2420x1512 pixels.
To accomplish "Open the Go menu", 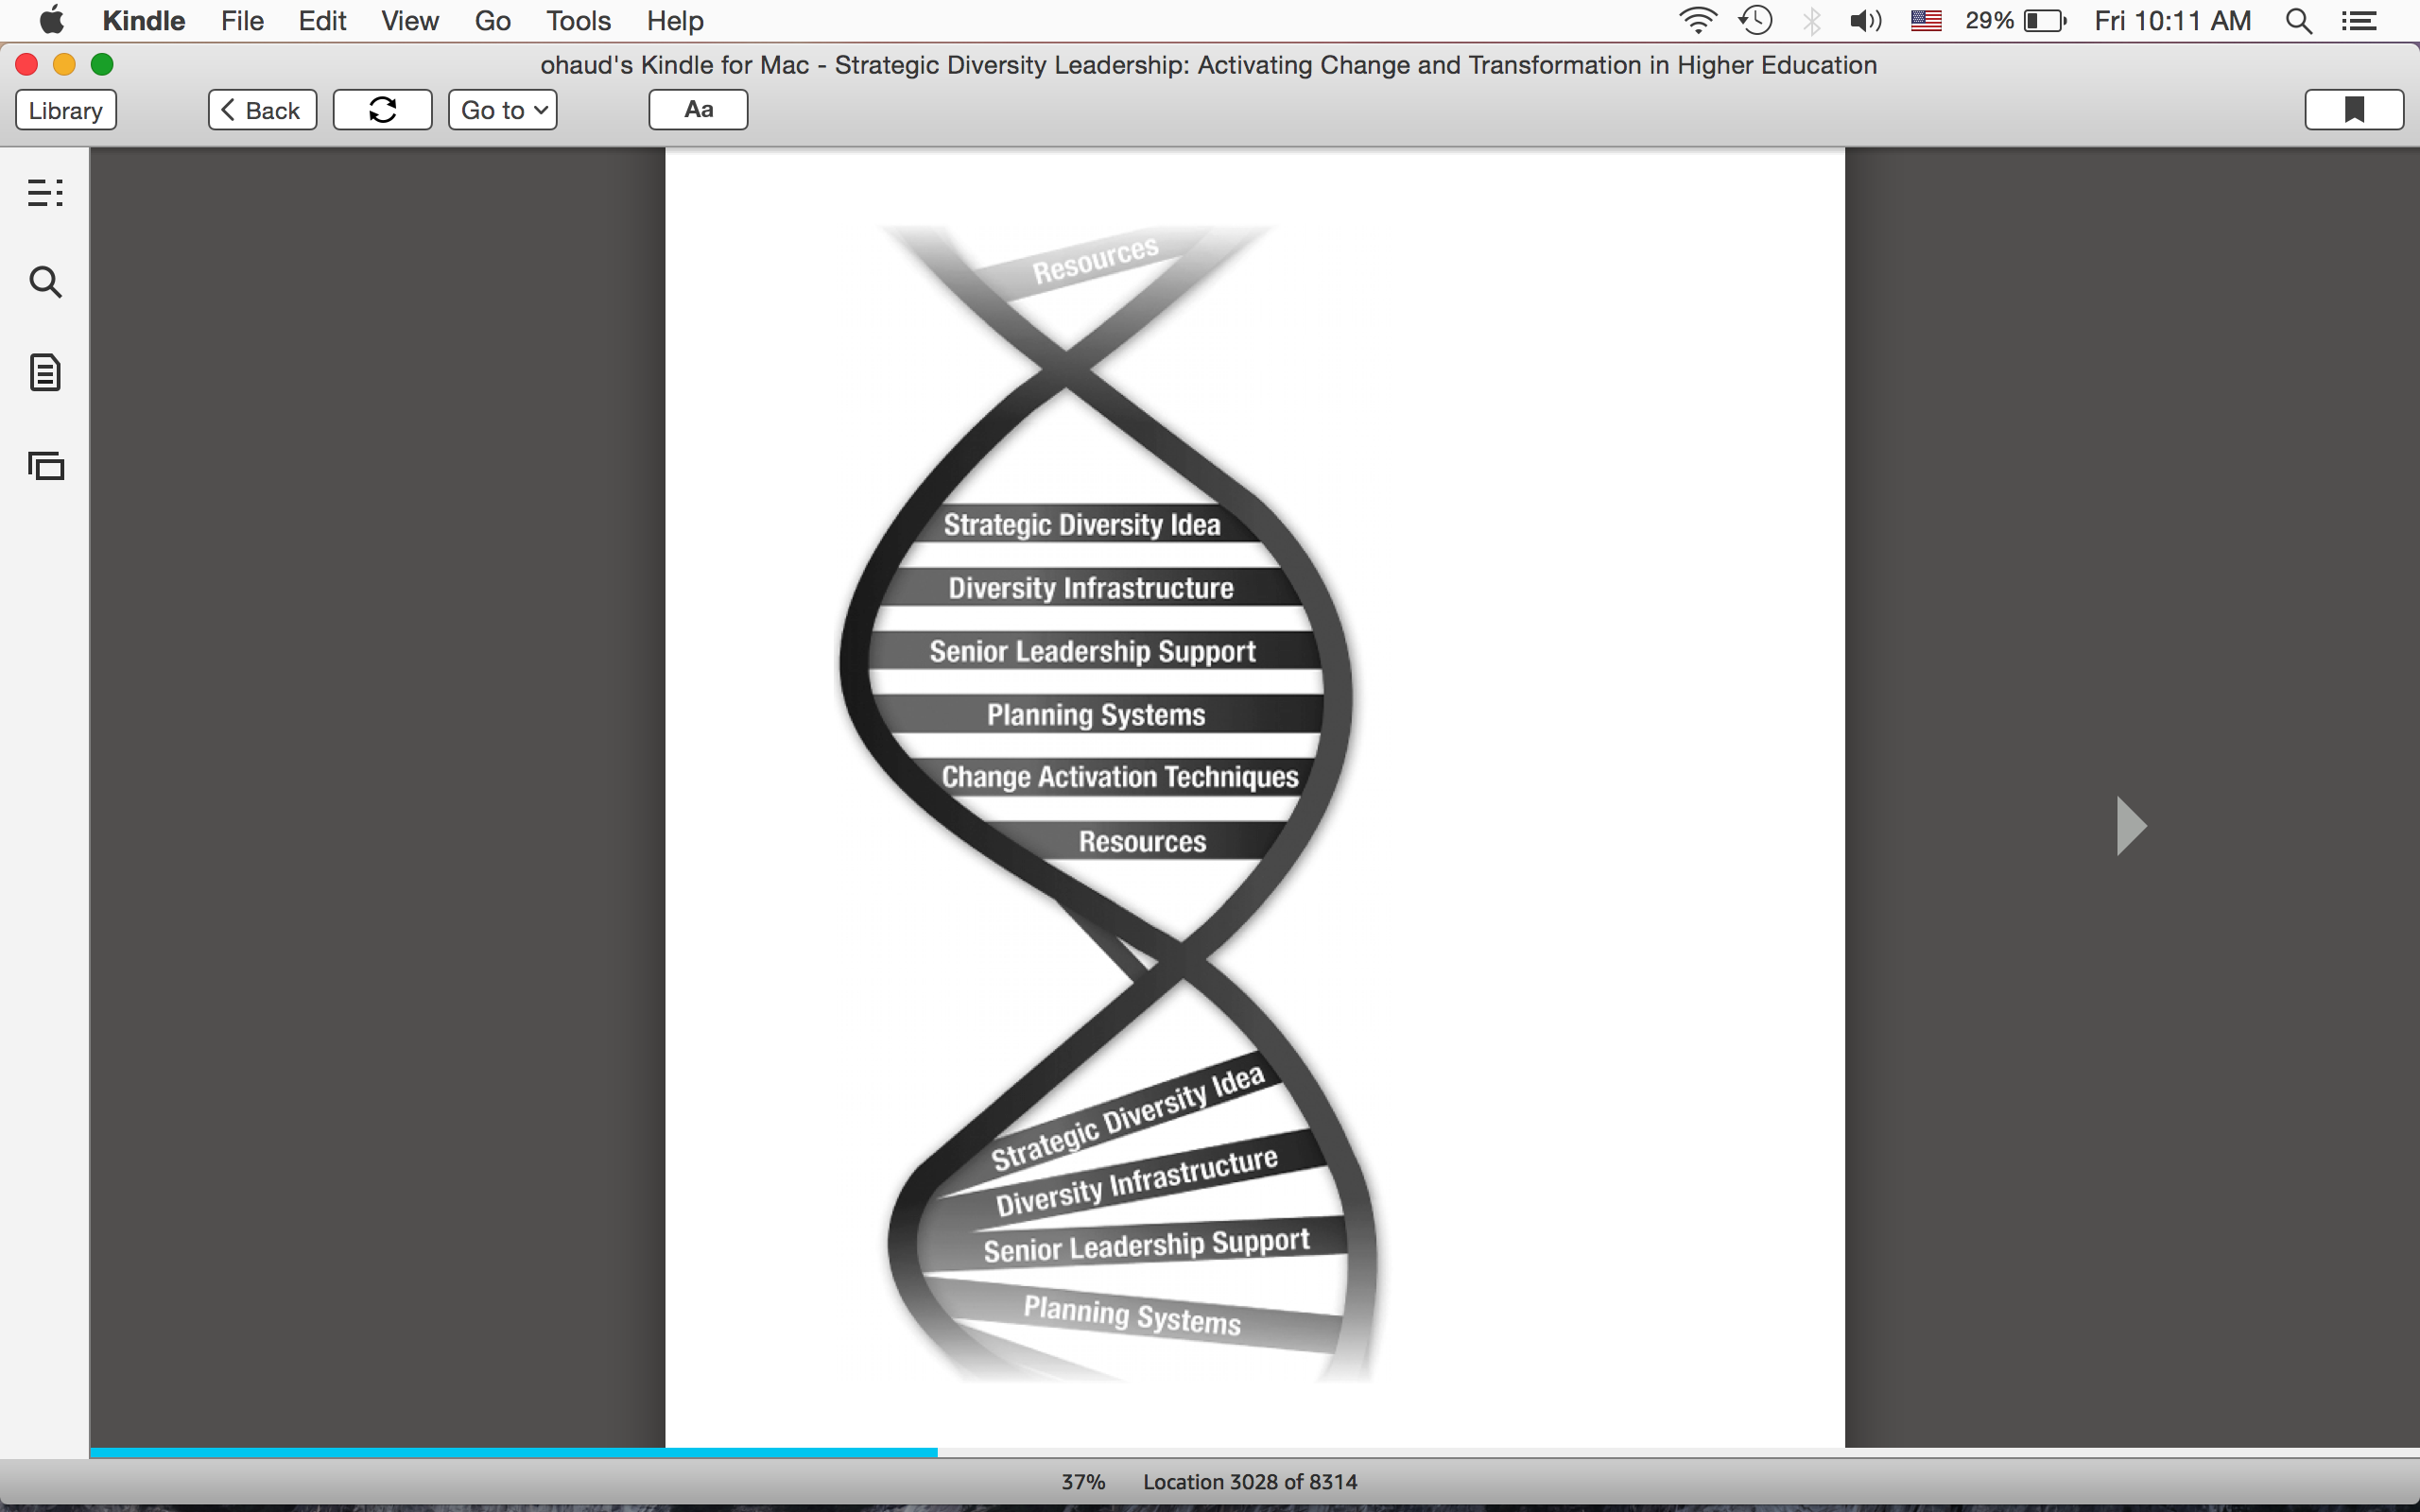I will [x=493, y=21].
